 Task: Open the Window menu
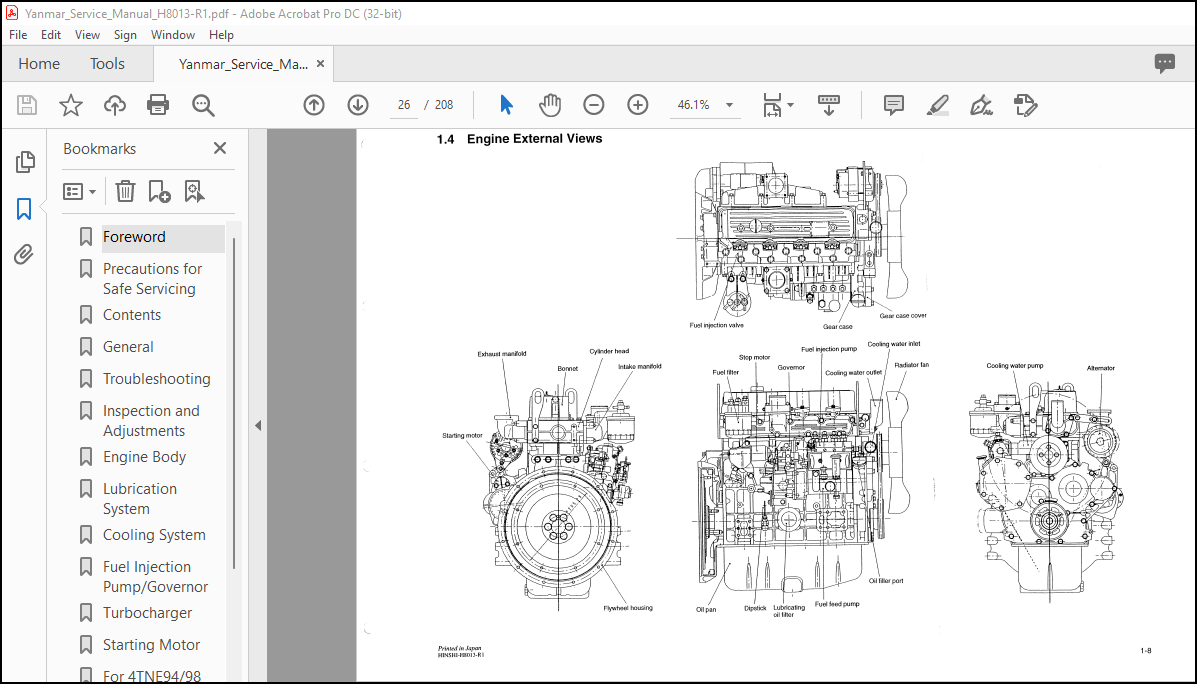(x=173, y=34)
